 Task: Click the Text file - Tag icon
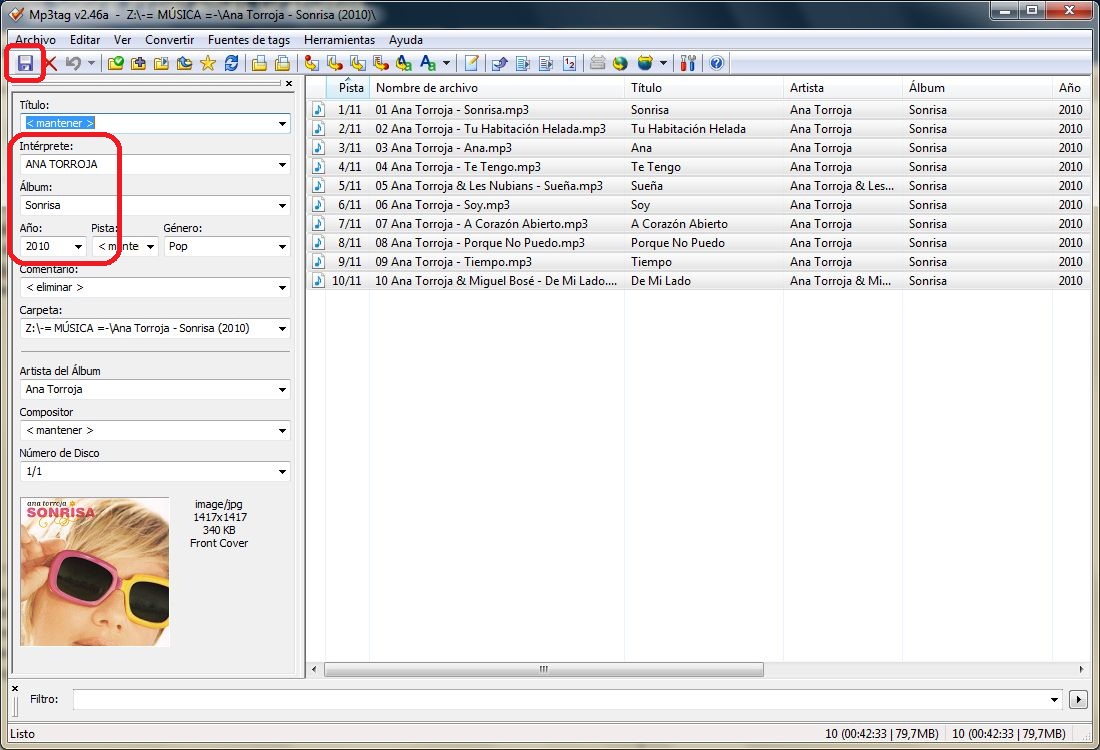381,63
